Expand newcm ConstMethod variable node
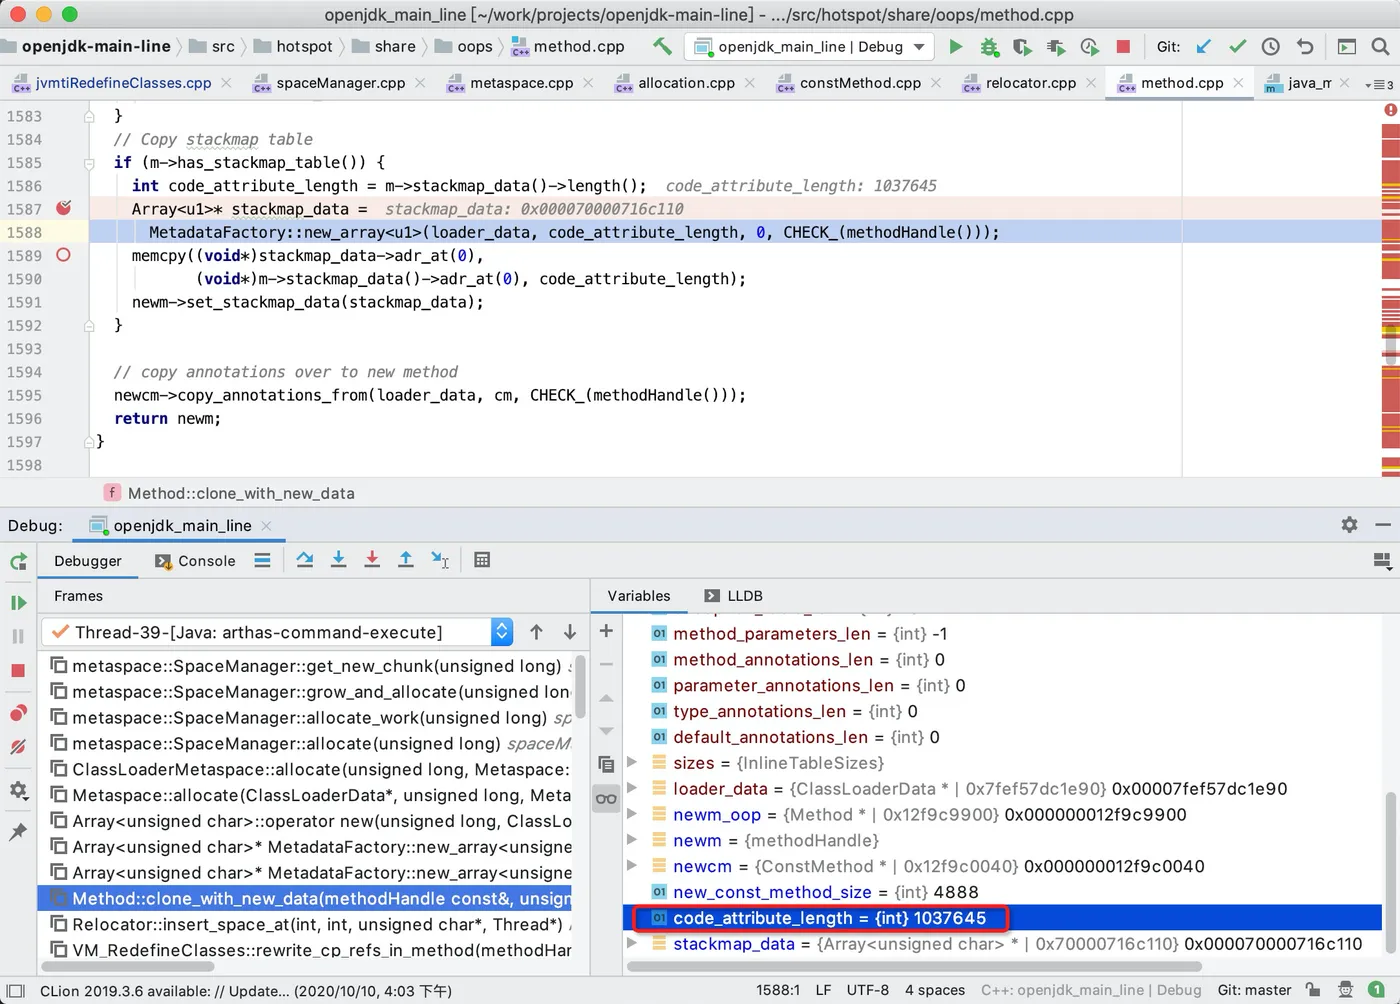1400x1004 pixels. [632, 866]
